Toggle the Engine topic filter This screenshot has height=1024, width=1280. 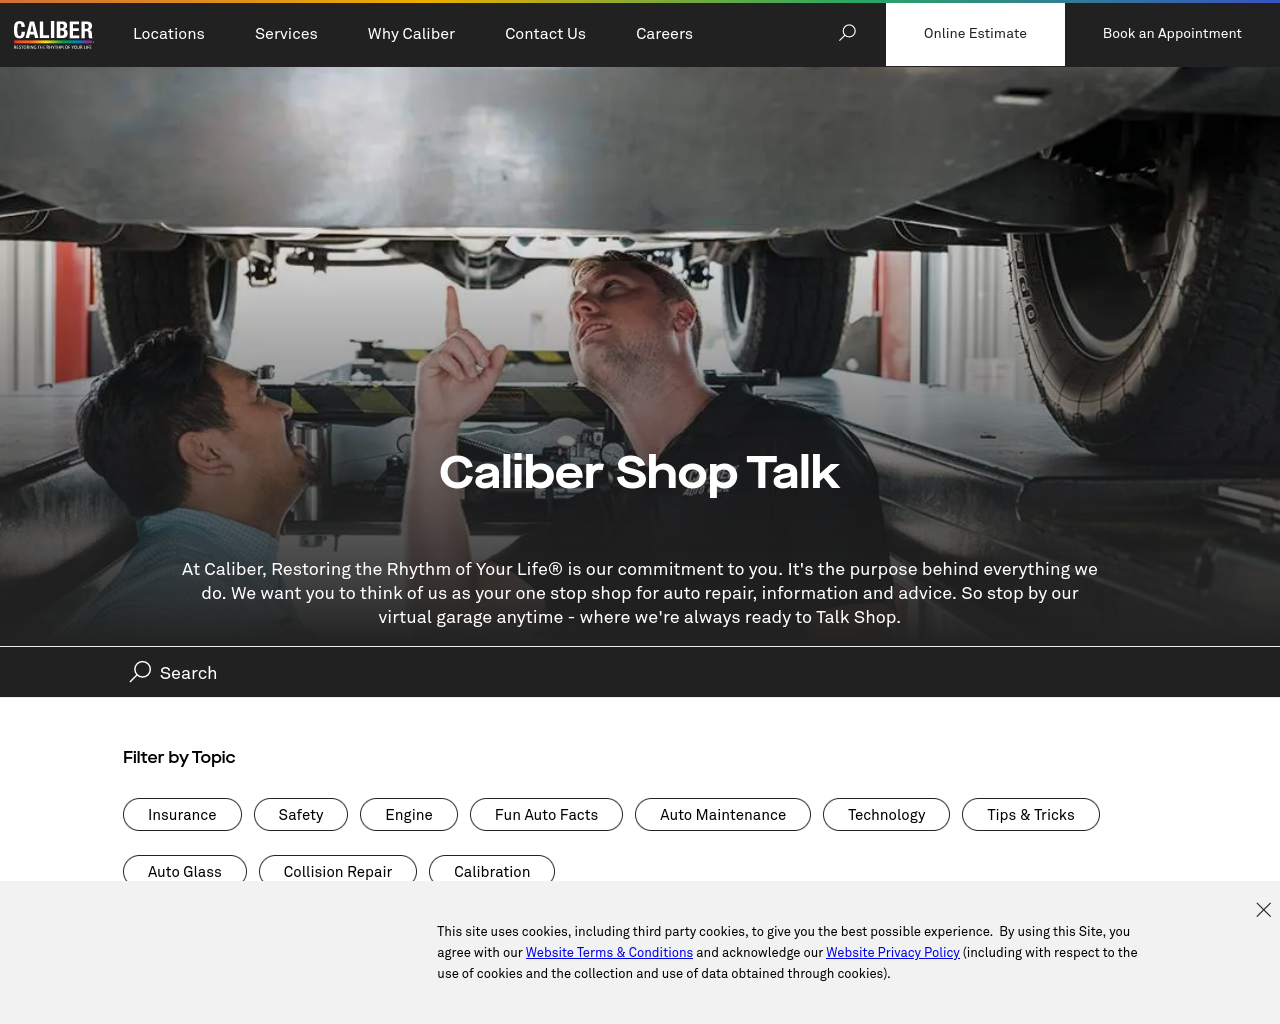pos(409,815)
